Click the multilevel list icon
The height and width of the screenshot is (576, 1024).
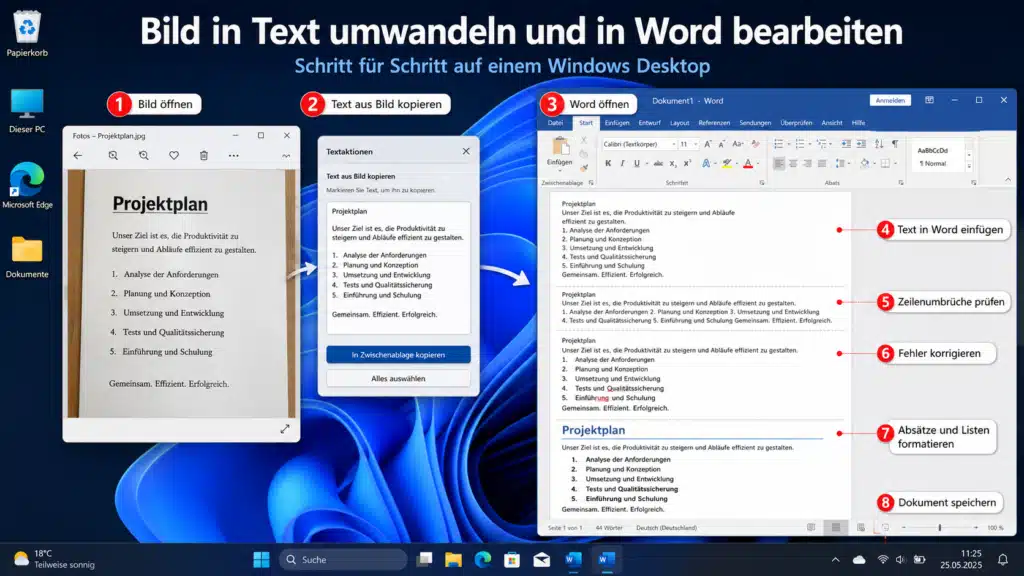pos(822,144)
